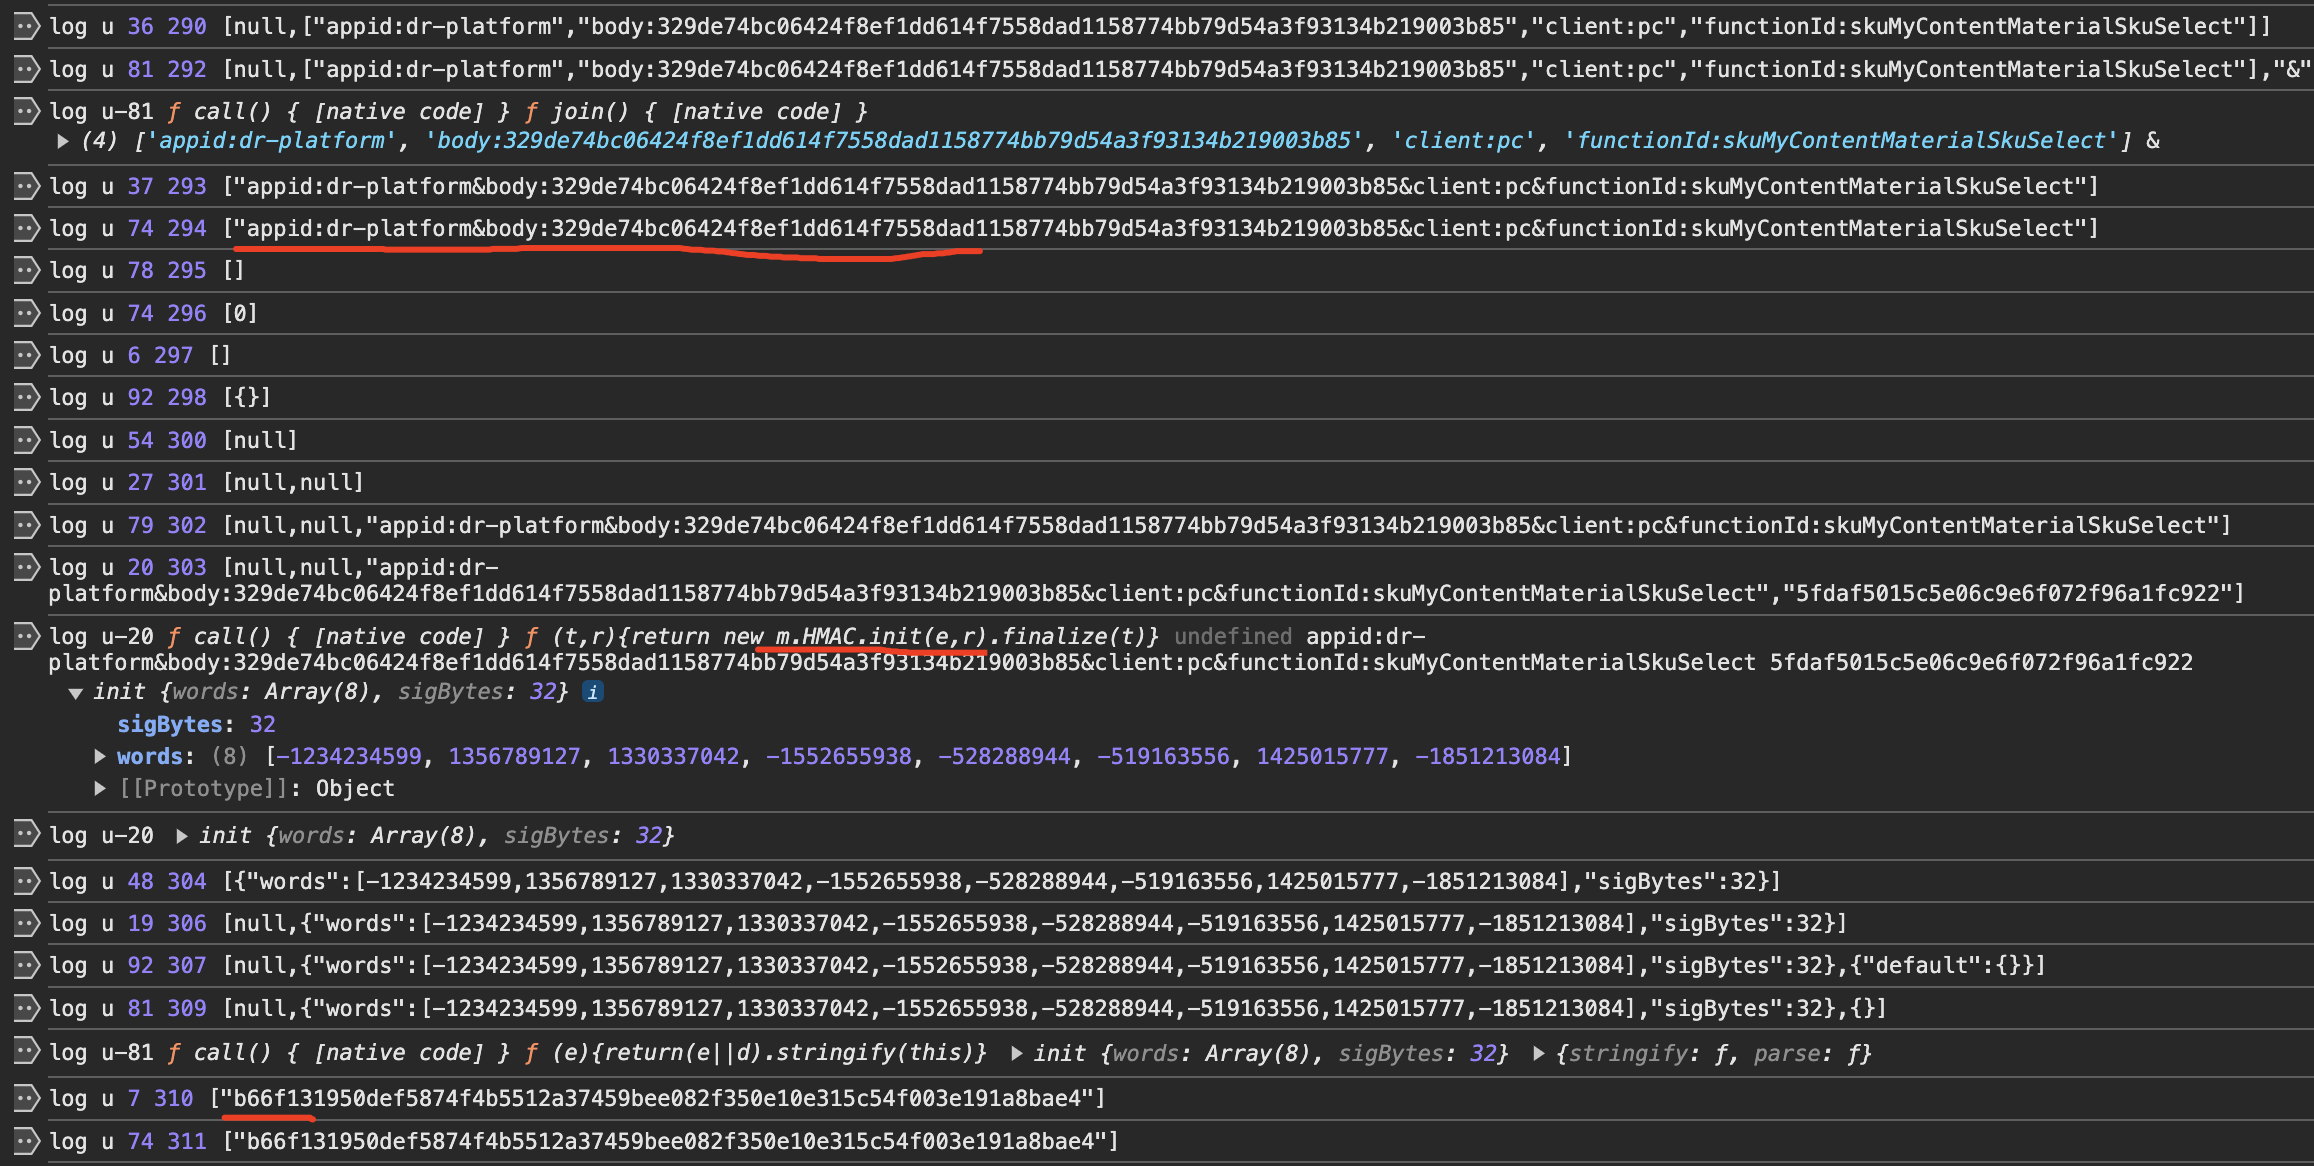Expand the words (8) array property
The height and width of the screenshot is (1166, 2314).
click(100, 757)
